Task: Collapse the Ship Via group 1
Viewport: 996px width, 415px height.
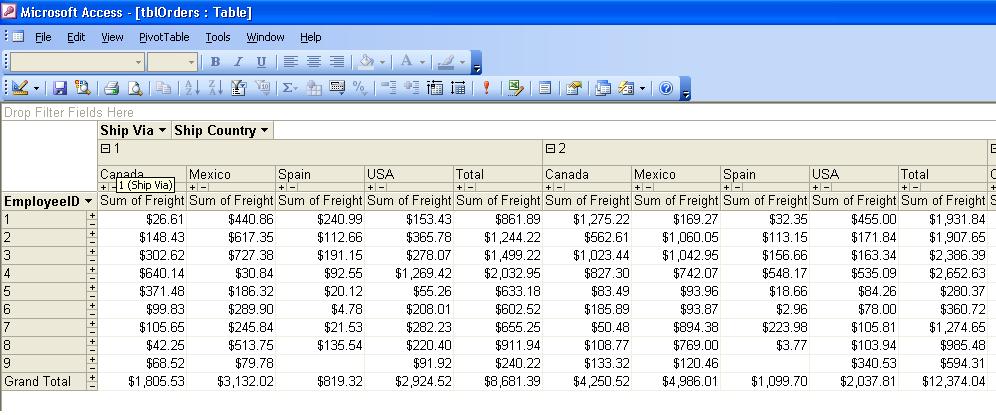Action: click(x=105, y=149)
